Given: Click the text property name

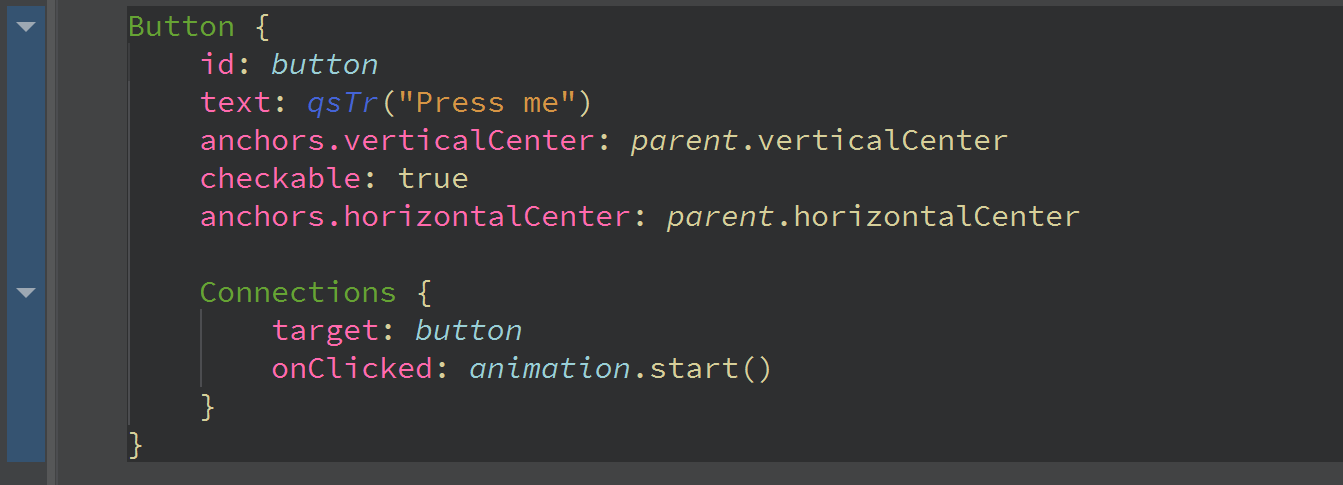Looking at the screenshot, I should [235, 103].
